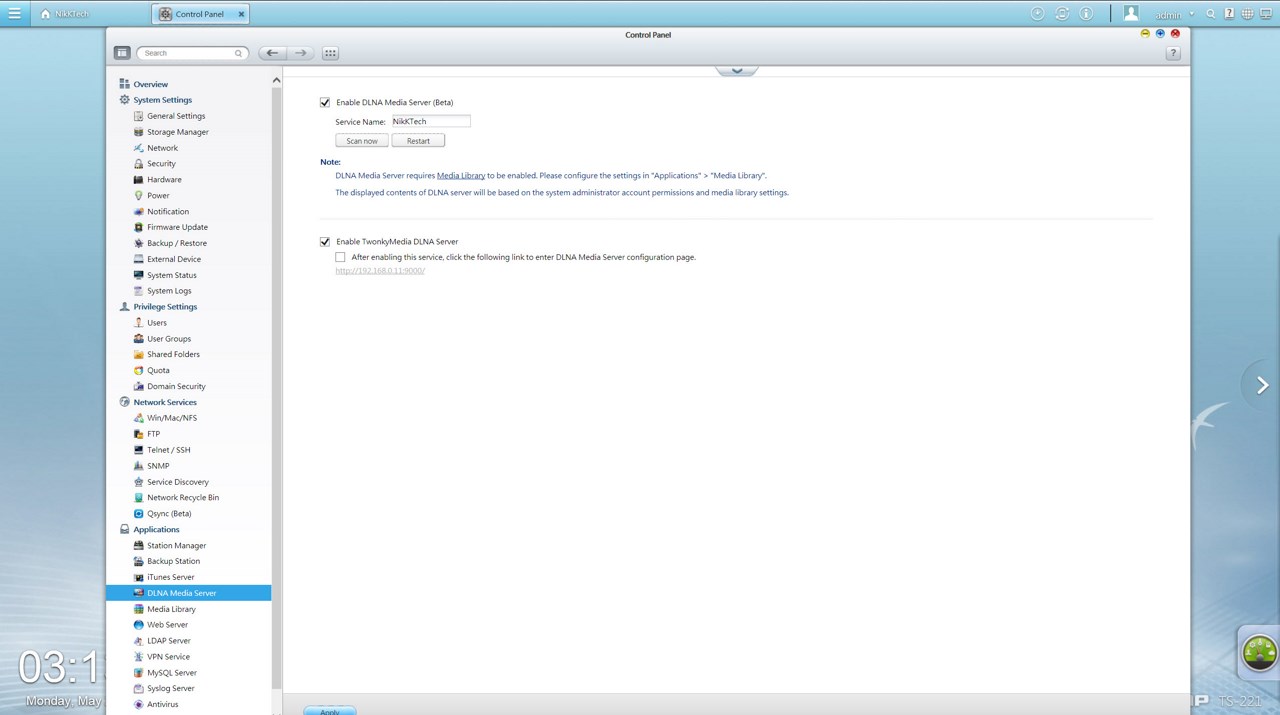Select VPN Service in sidebar

(168, 657)
